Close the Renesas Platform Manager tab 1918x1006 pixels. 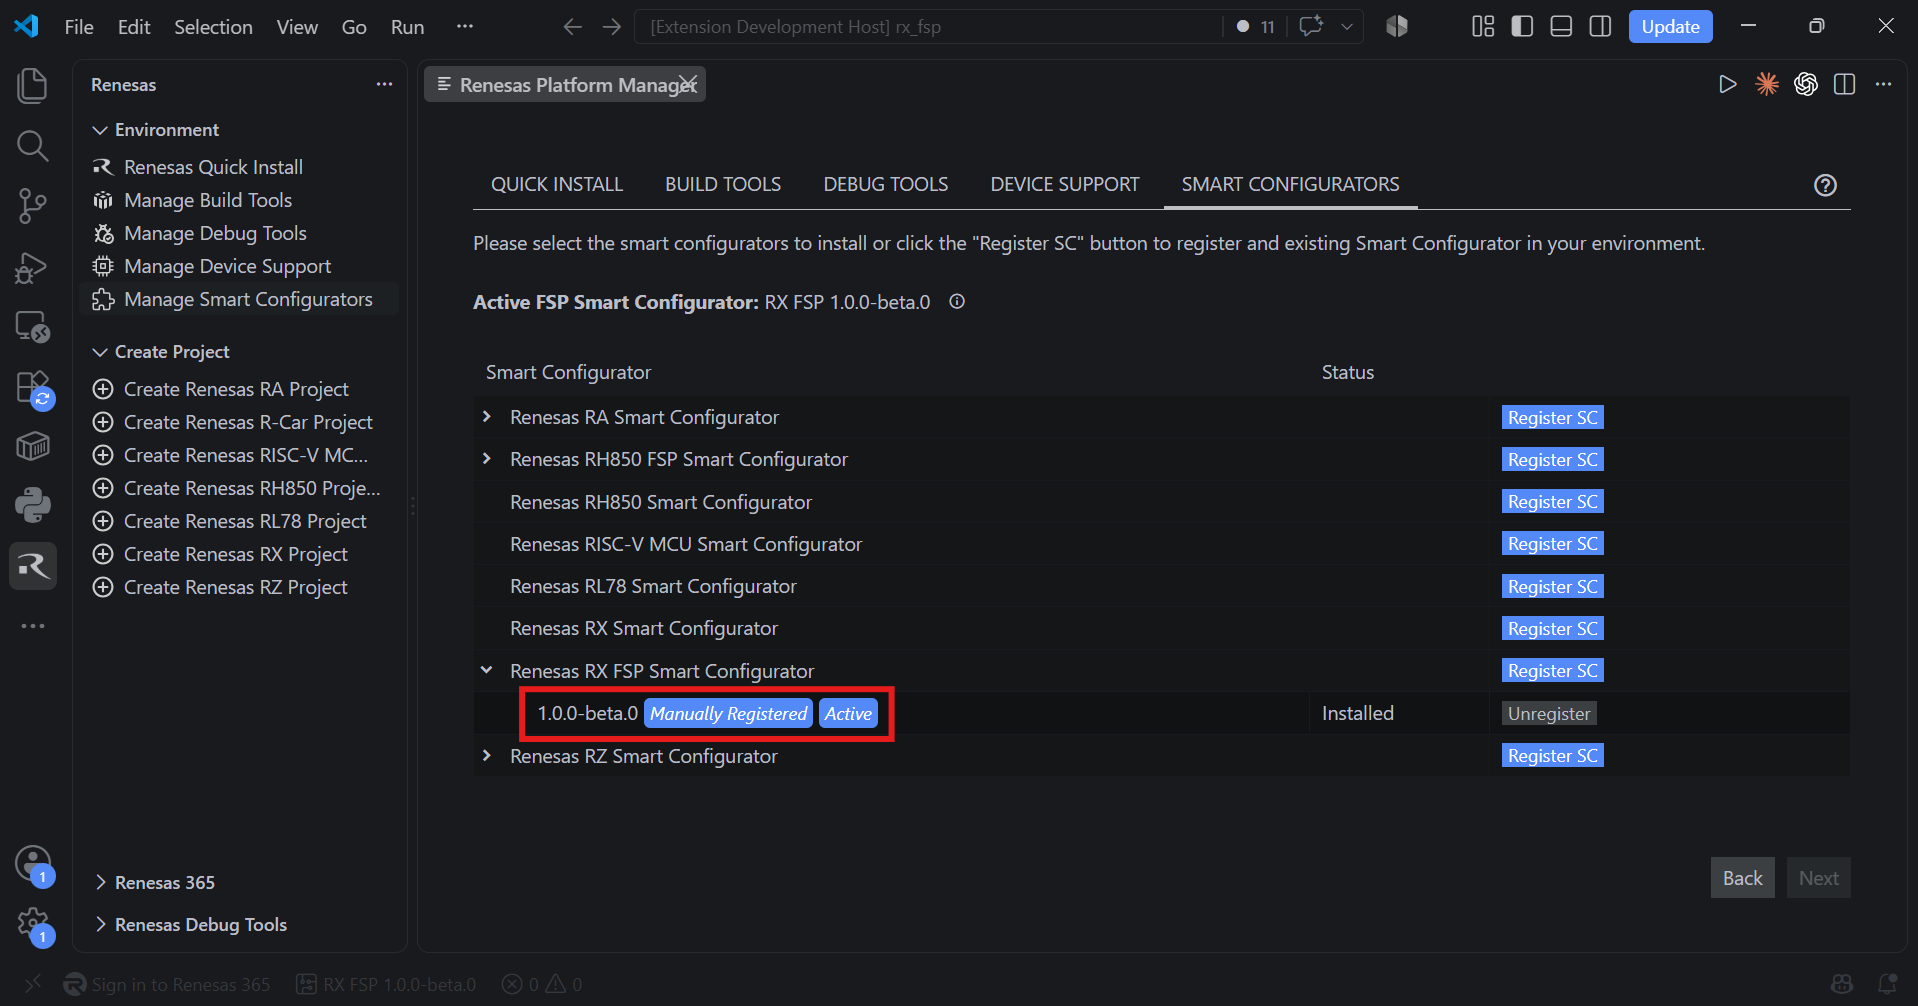pyautogui.click(x=688, y=85)
